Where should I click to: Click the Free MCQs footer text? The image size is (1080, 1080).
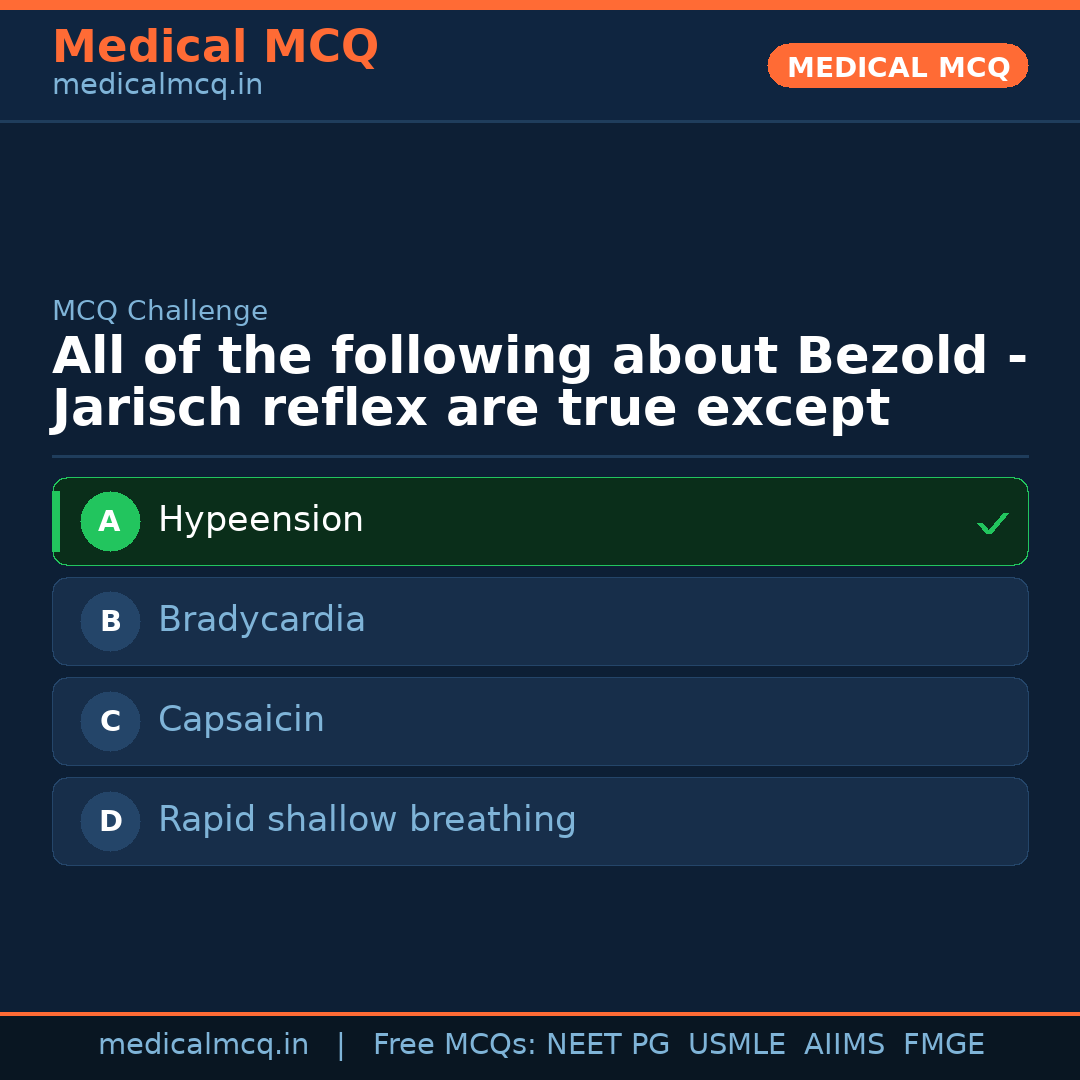tap(455, 1045)
